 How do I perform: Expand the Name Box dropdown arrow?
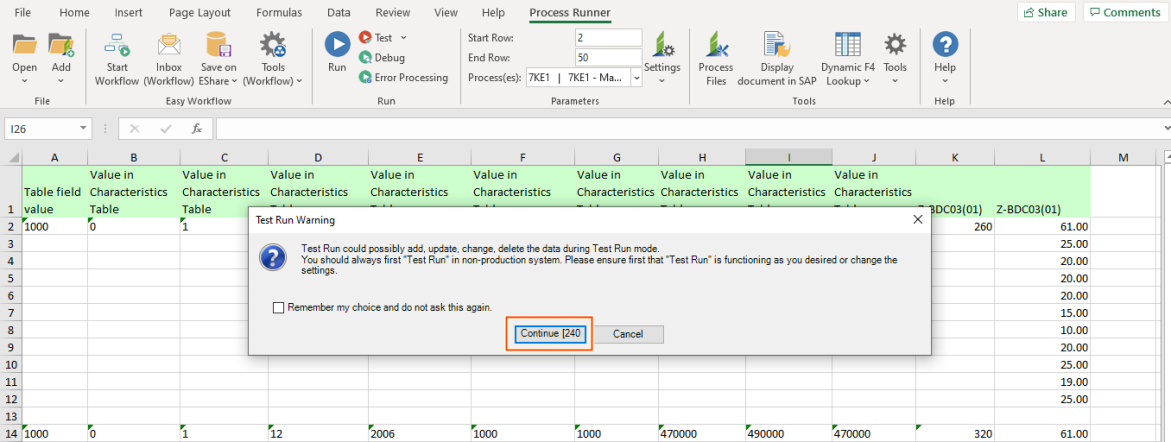tap(83, 129)
